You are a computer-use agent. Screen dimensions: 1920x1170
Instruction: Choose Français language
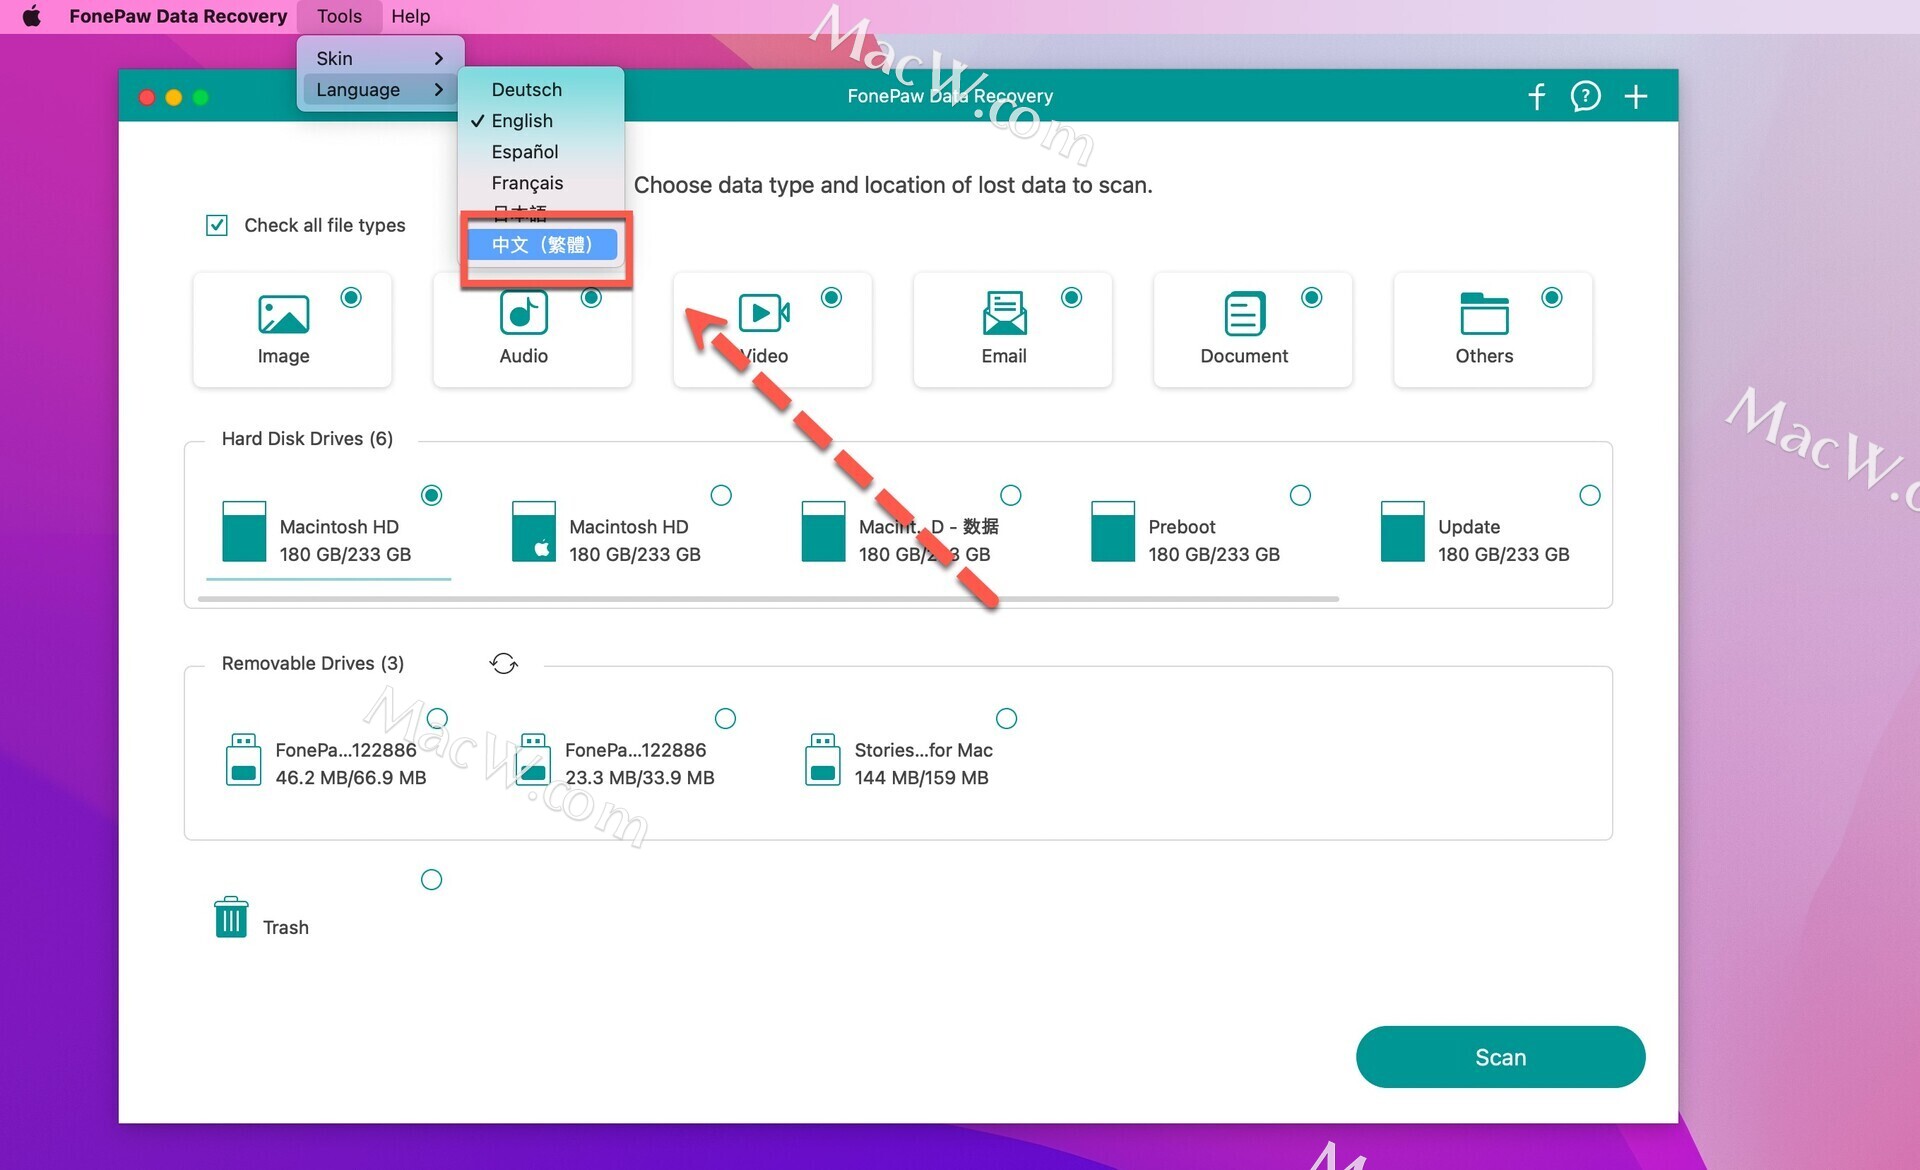tap(541, 182)
